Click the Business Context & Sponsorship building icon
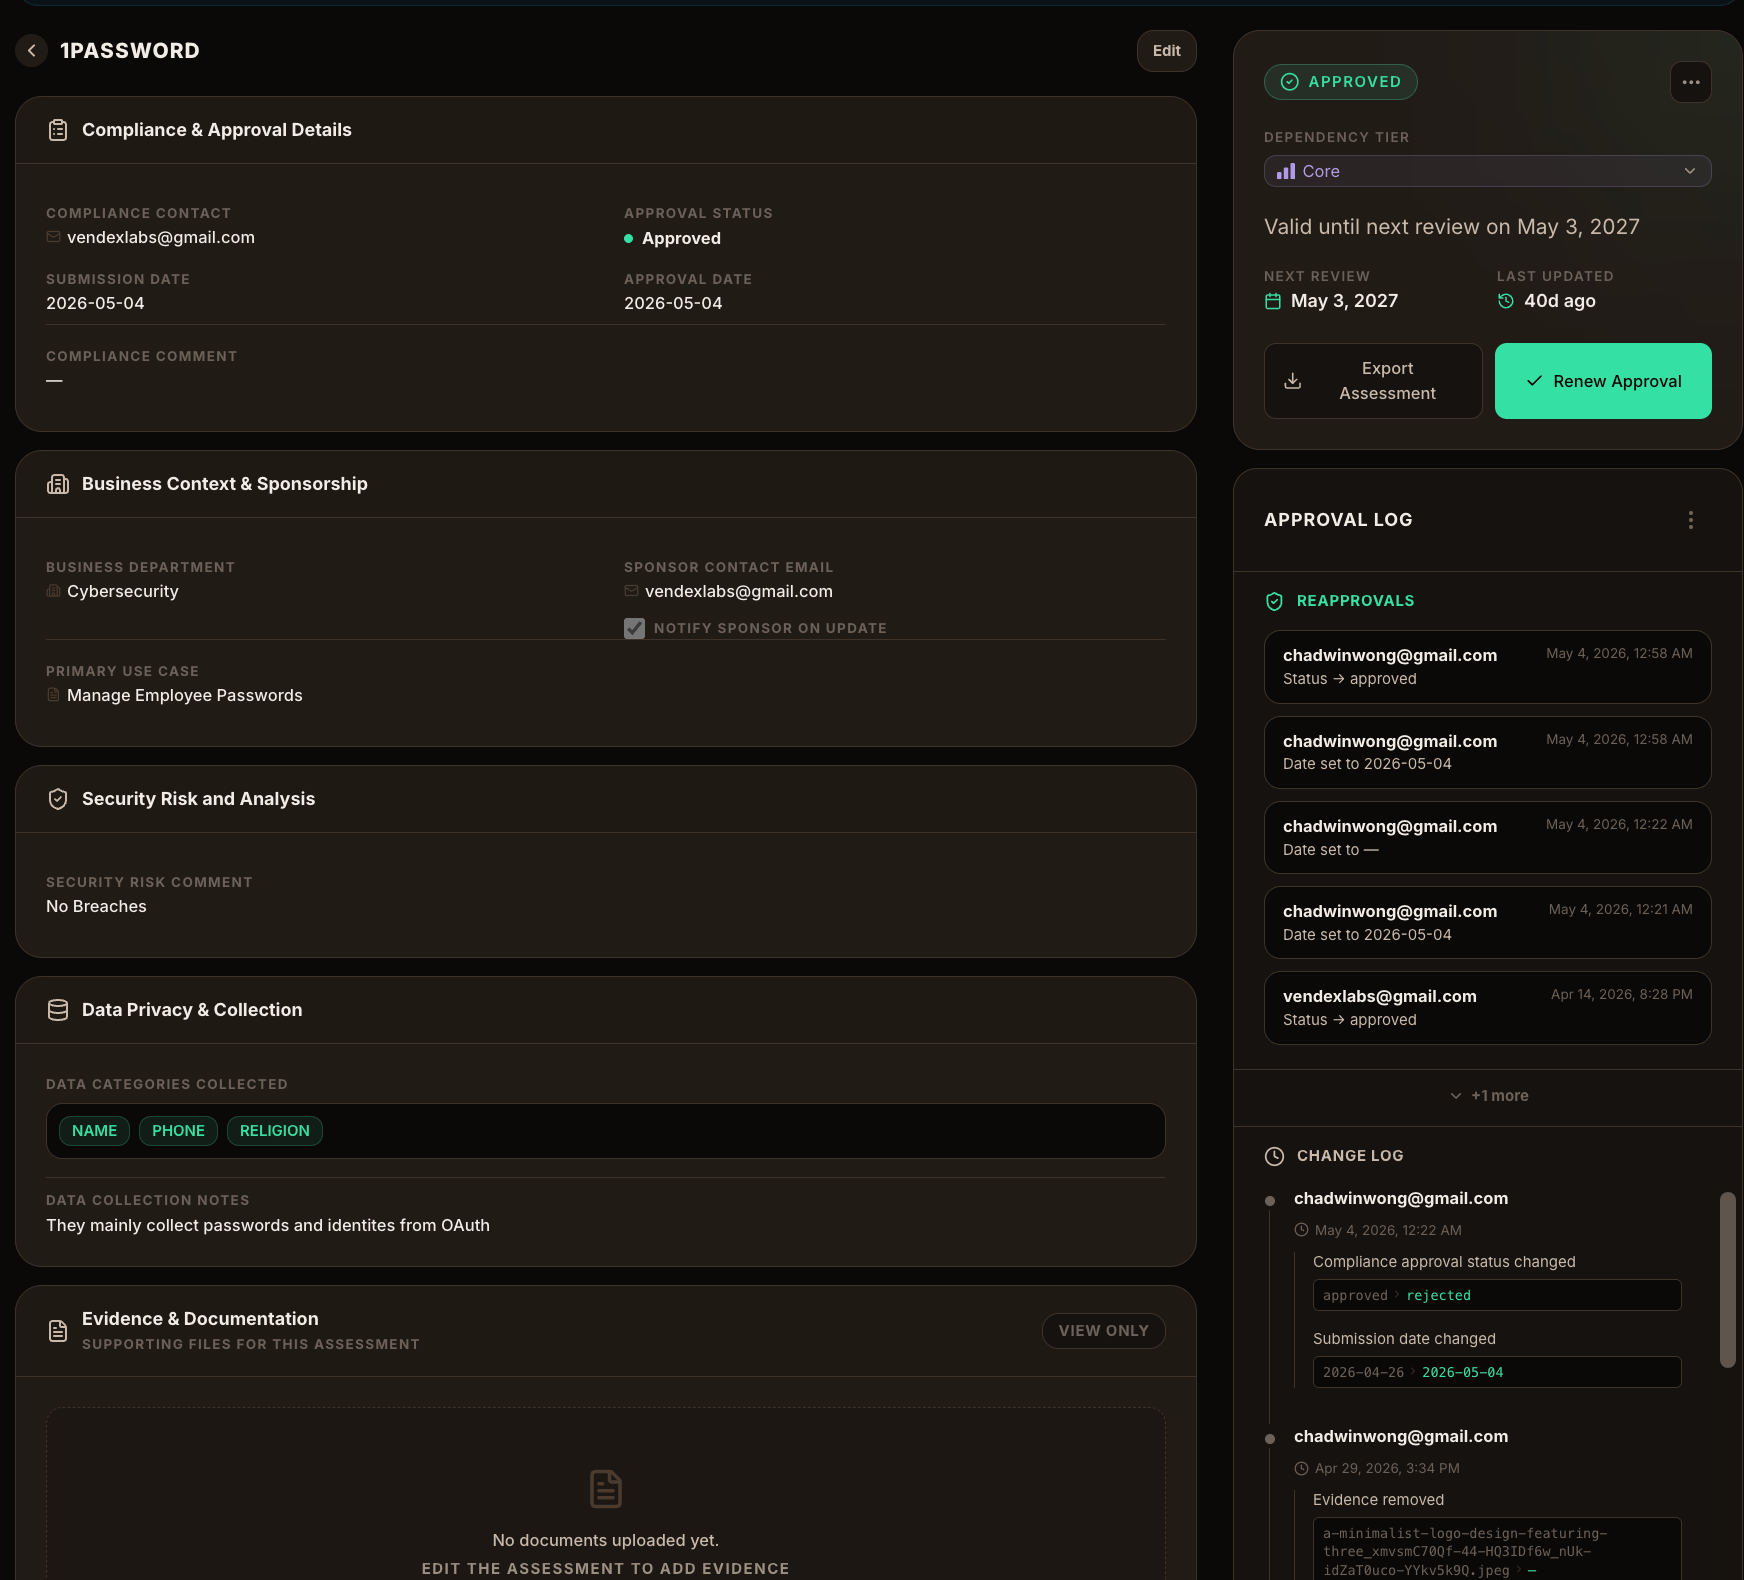The height and width of the screenshot is (1580, 1744). [58, 484]
